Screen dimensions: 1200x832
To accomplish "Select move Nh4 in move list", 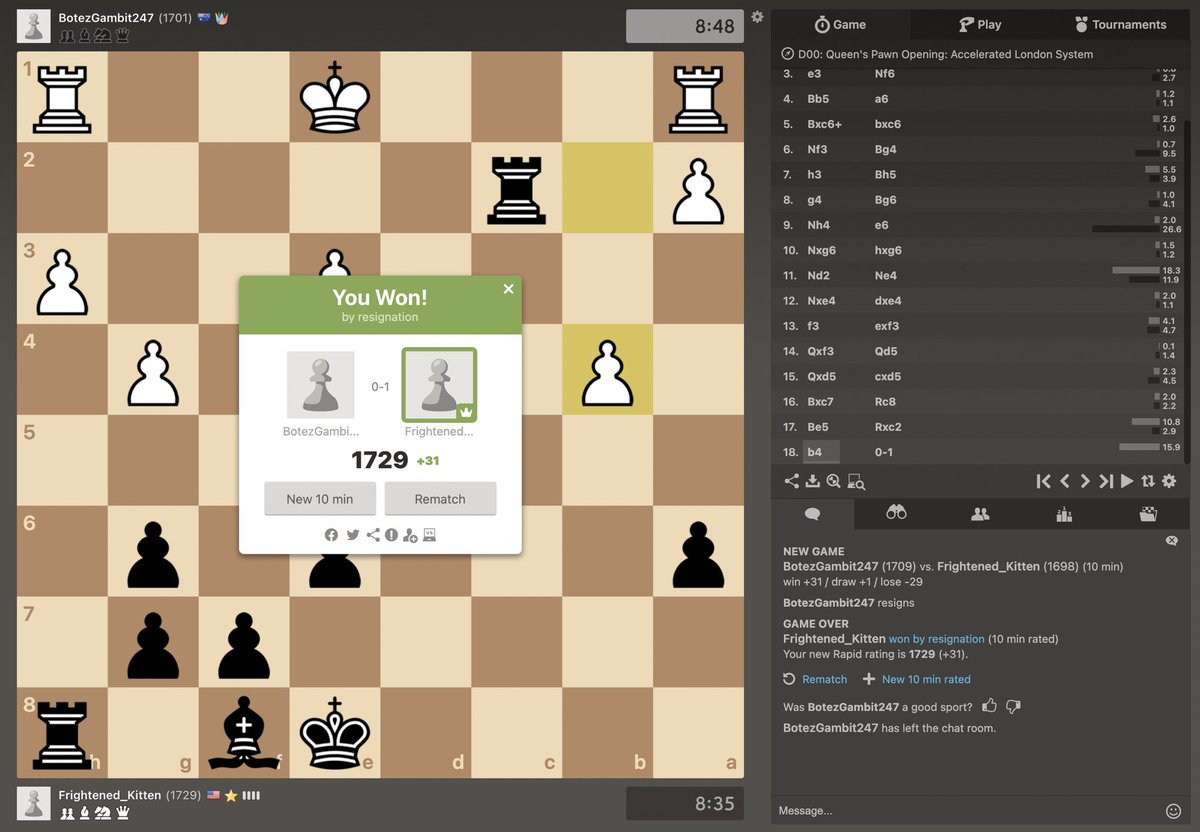I will pos(819,225).
